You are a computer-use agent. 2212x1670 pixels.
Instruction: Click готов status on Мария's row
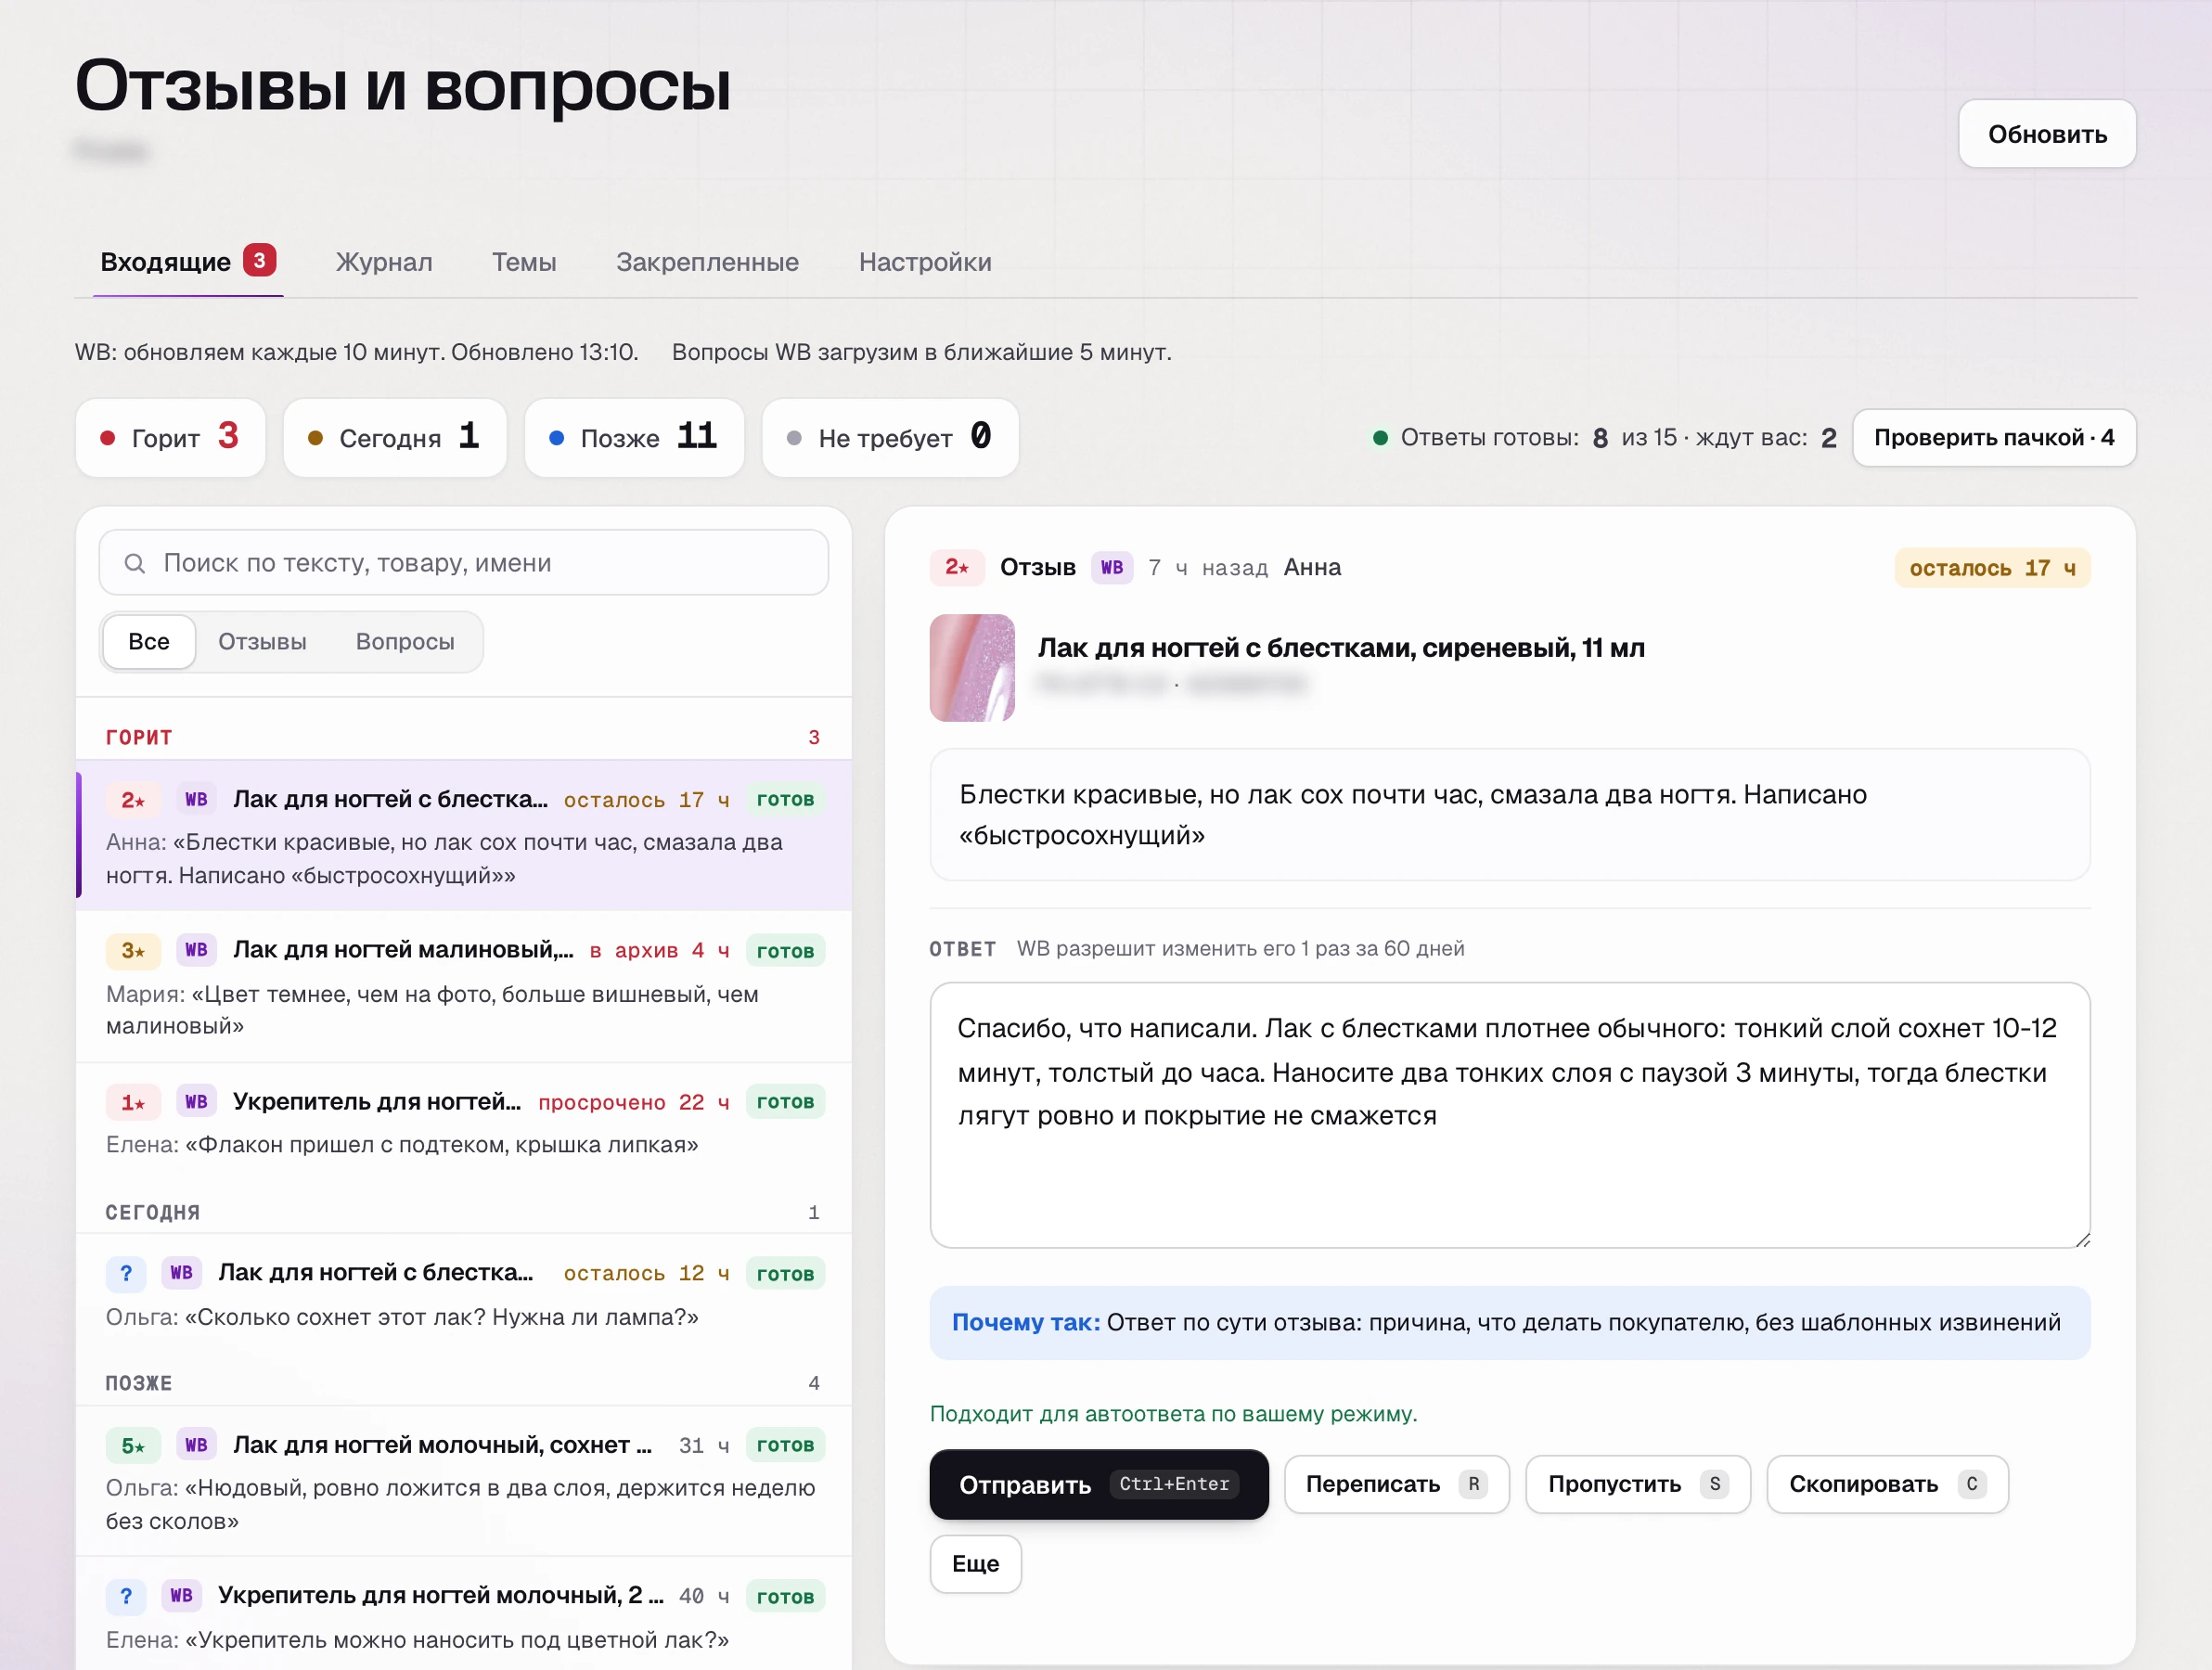785,951
